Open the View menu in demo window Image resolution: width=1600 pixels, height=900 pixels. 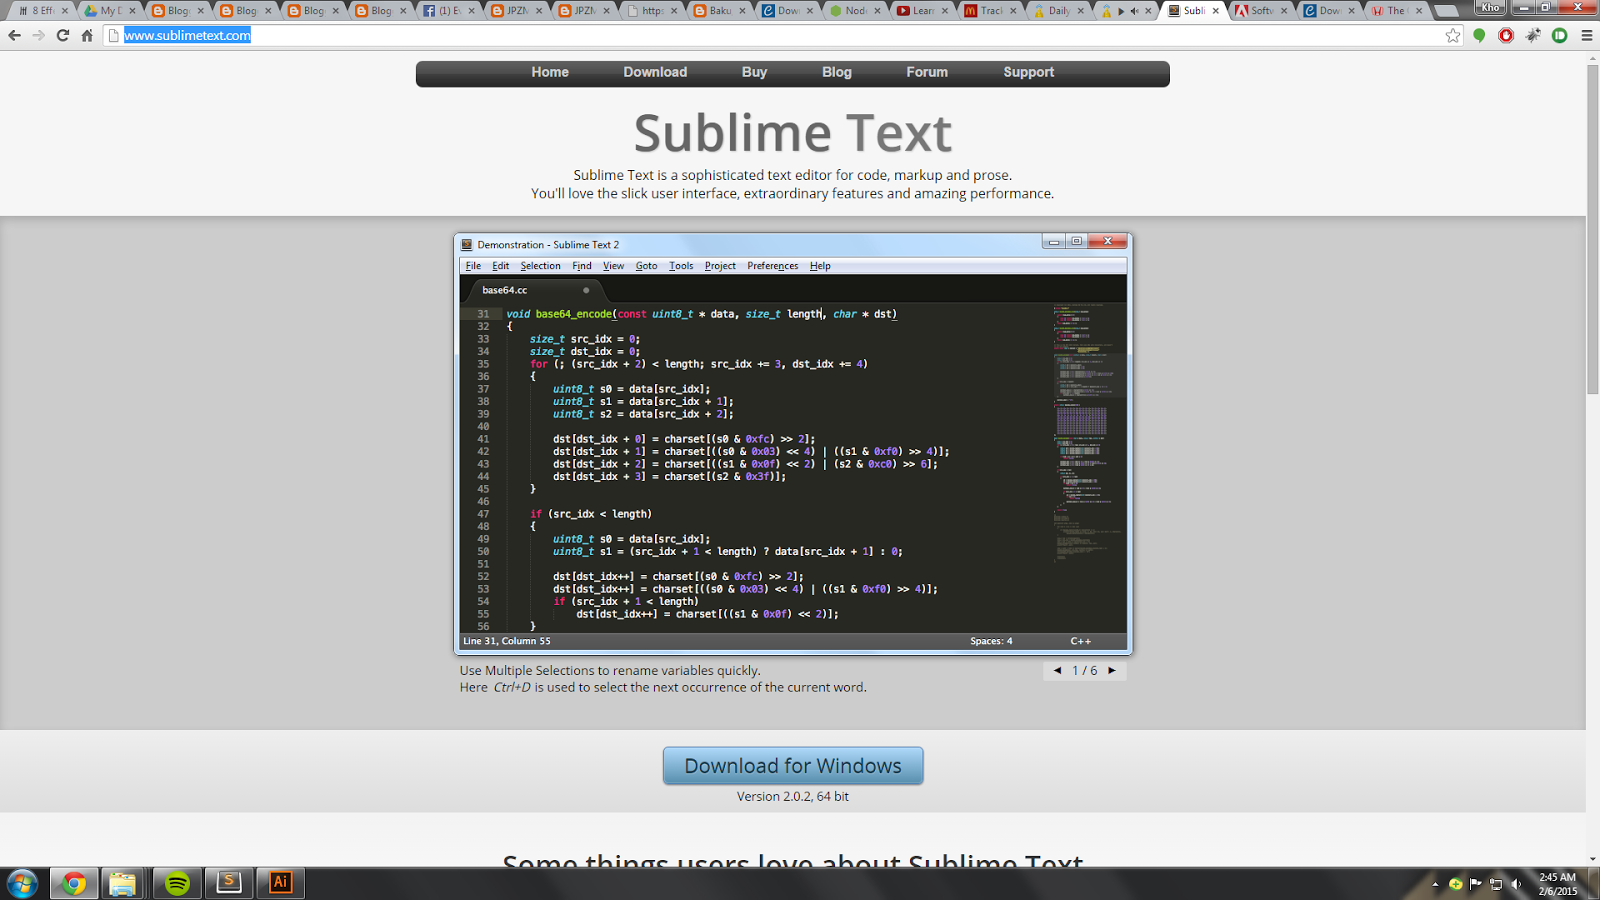click(x=613, y=266)
